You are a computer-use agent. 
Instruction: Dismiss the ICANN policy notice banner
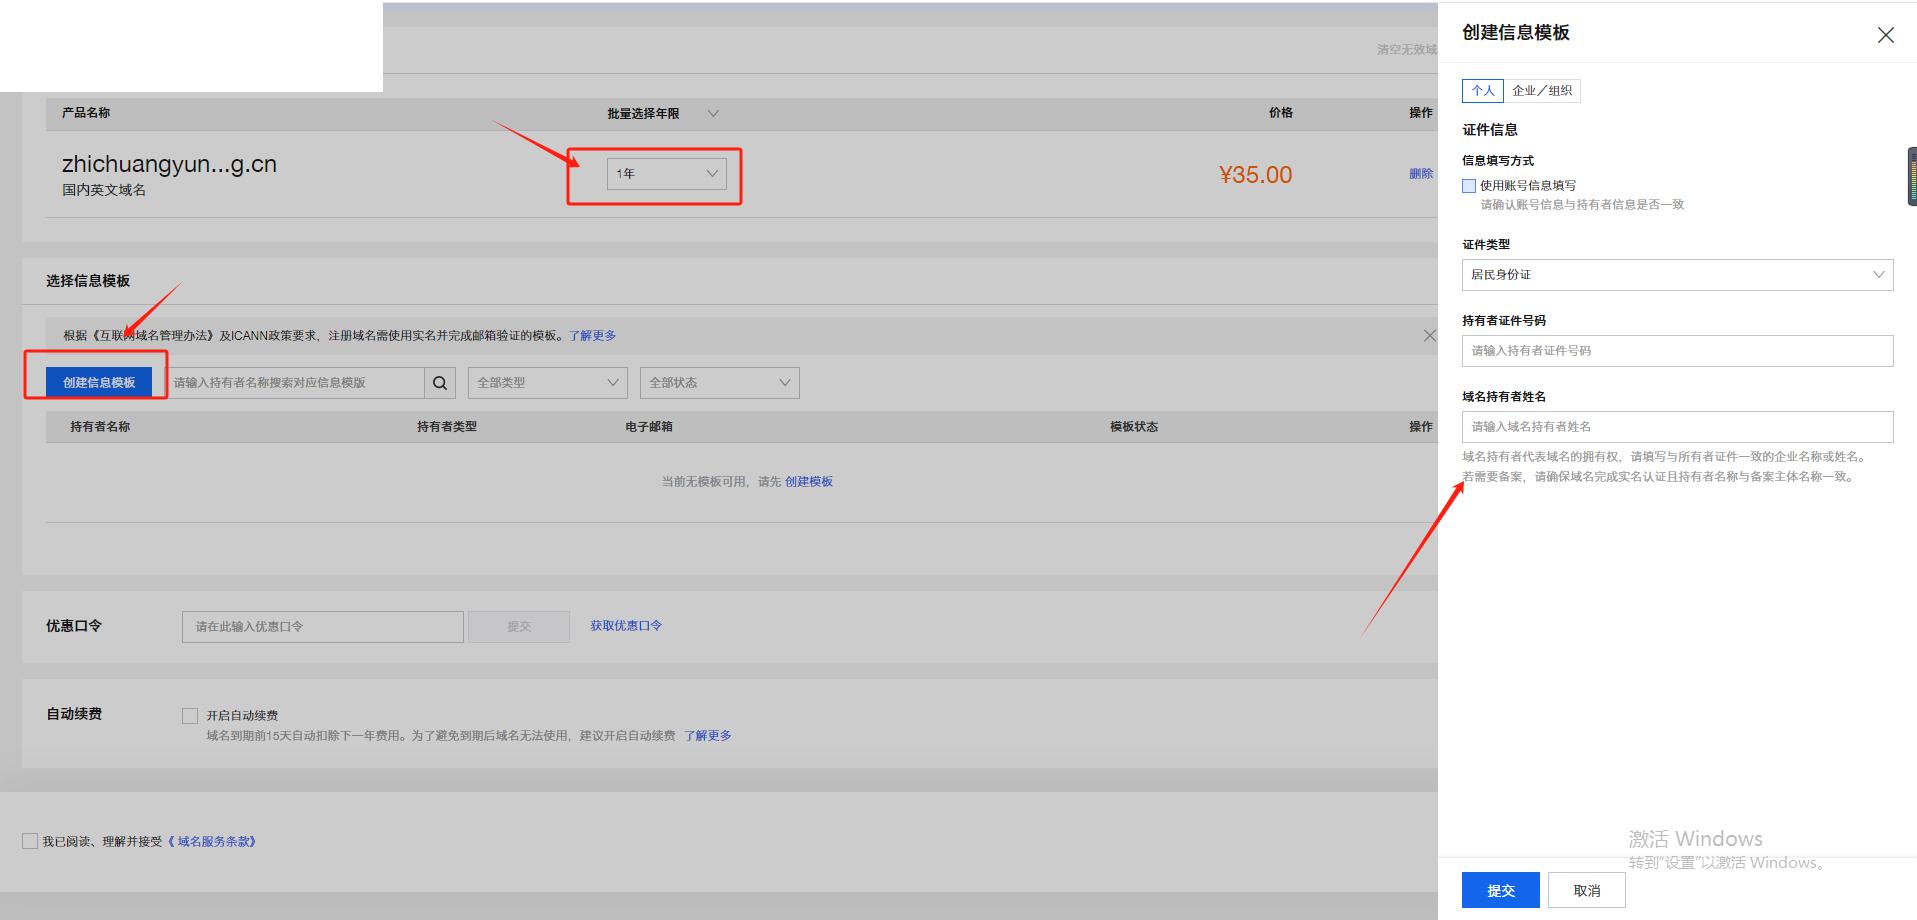1429,336
